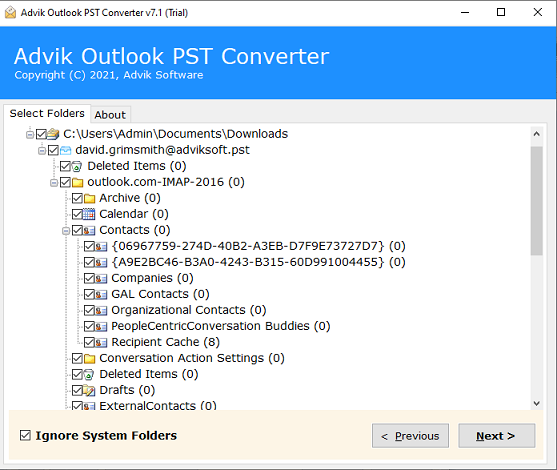Switch to the About tab
557x470 pixels.
(x=110, y=115)
